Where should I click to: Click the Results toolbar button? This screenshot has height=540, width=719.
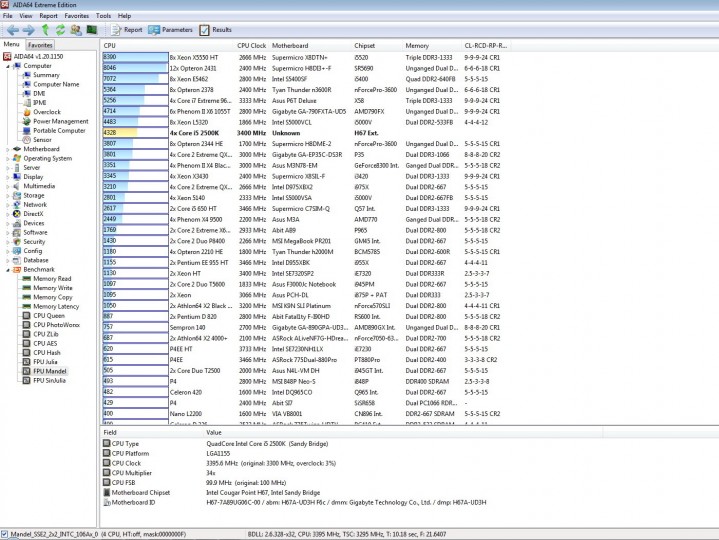click(x=216, y=30)
